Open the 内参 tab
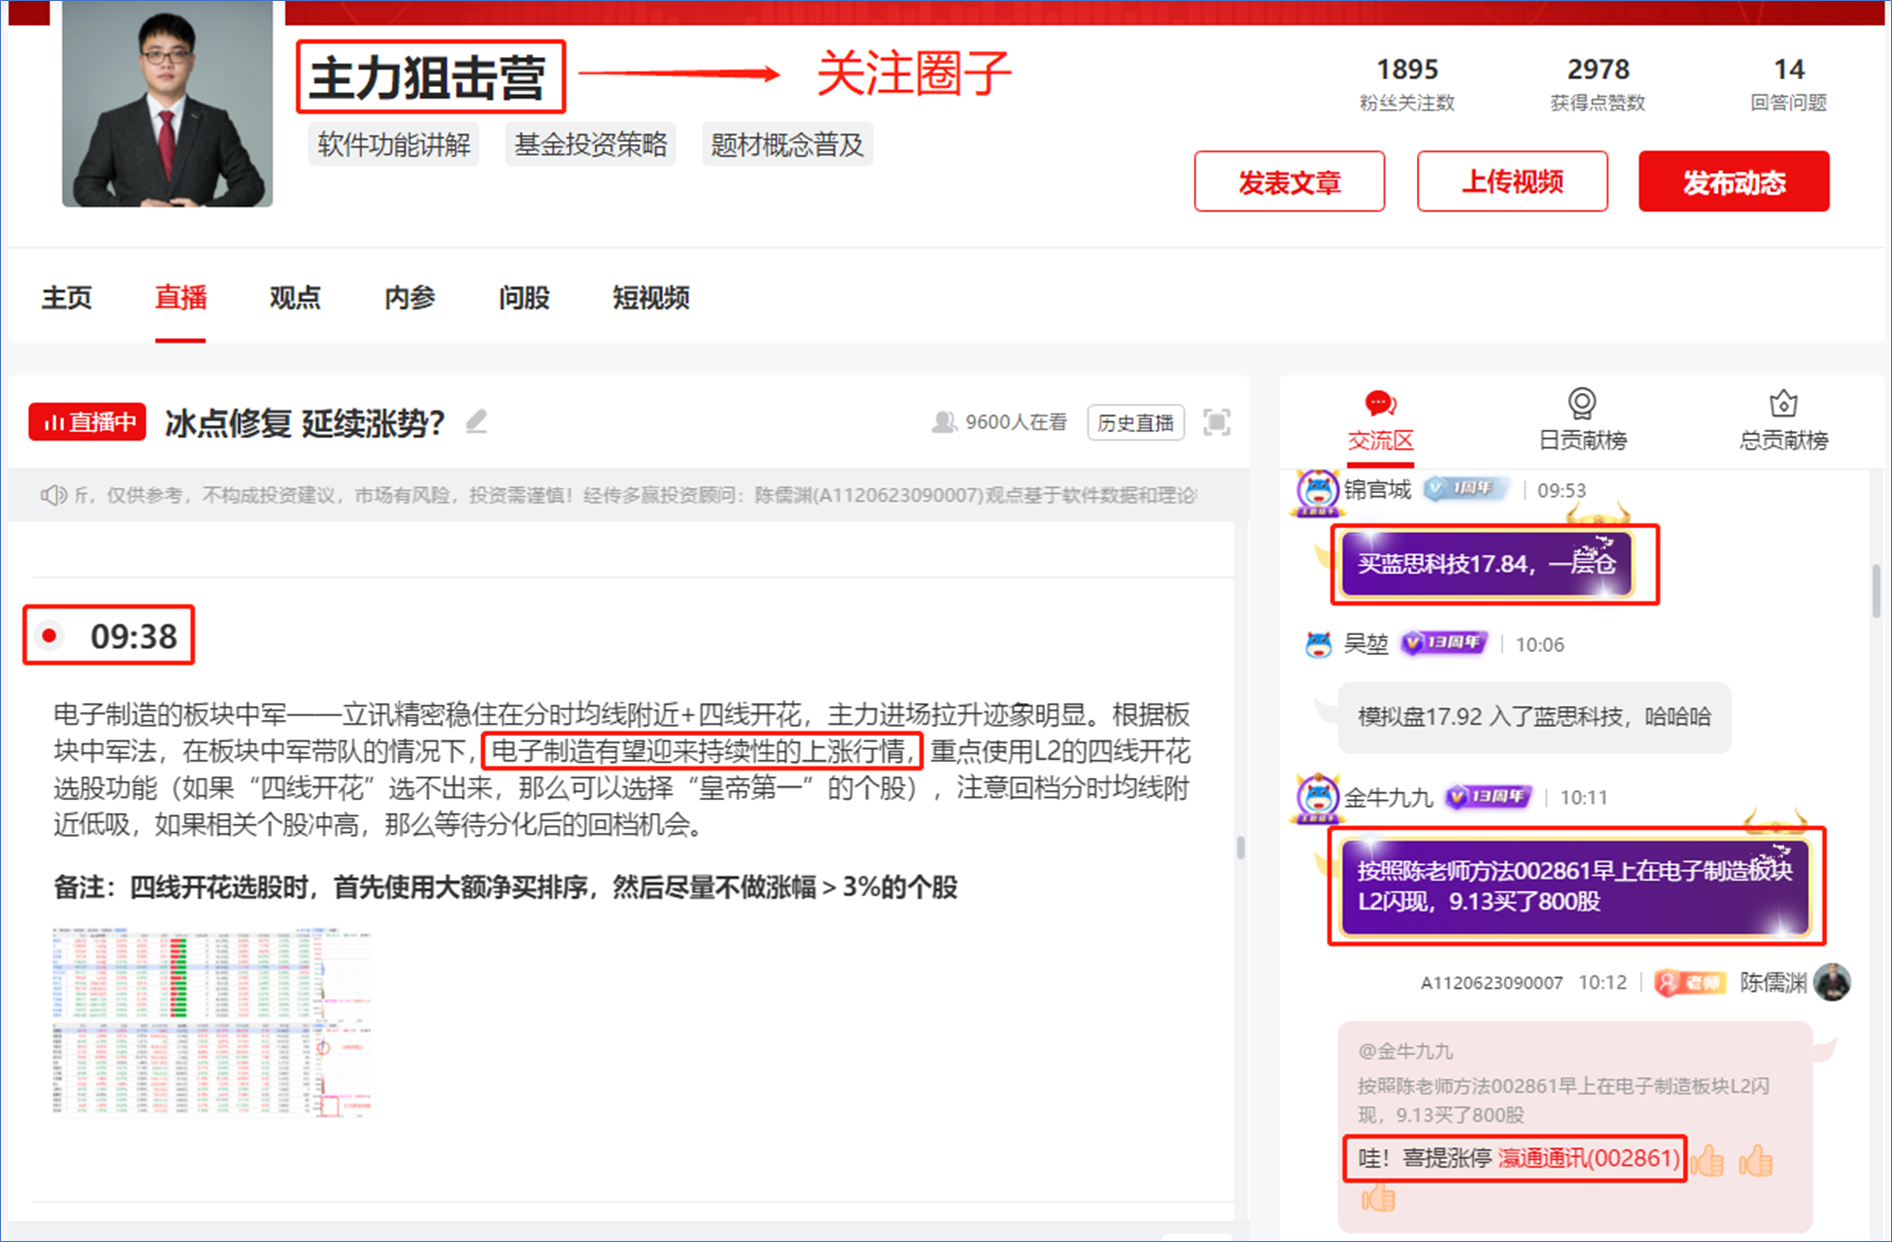 [x=410, y=298]
